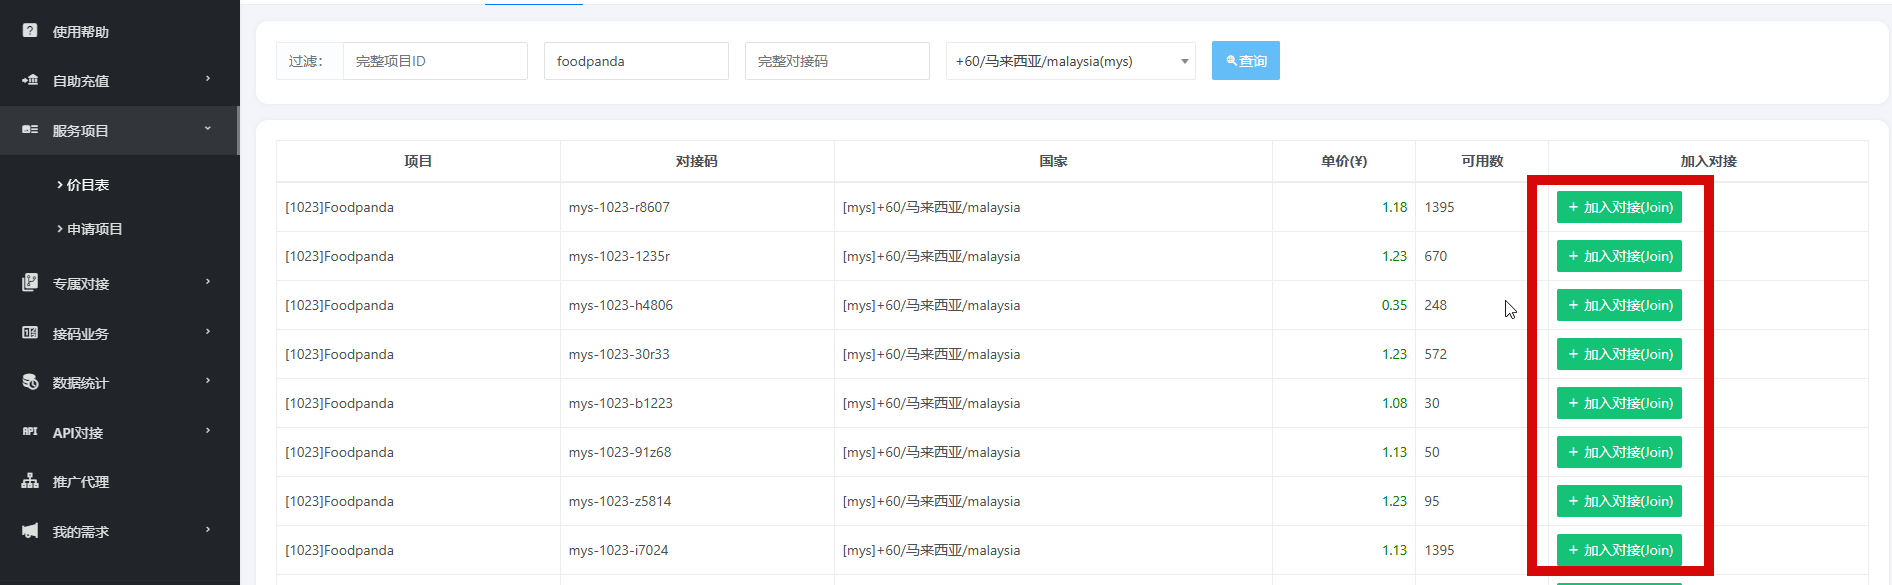Click price 1.08 in the table
The height and width of the screenshot is (585, 1892).
tap(1394, 403)
